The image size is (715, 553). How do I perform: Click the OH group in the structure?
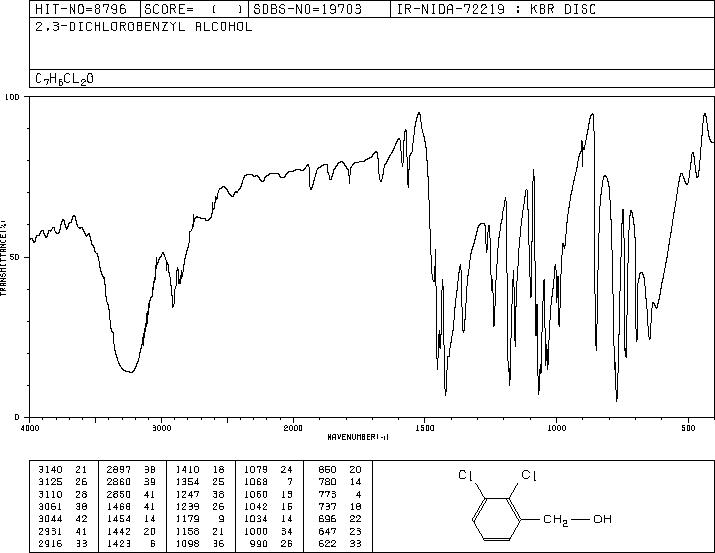pyautogui.click(x=602, y=519)
